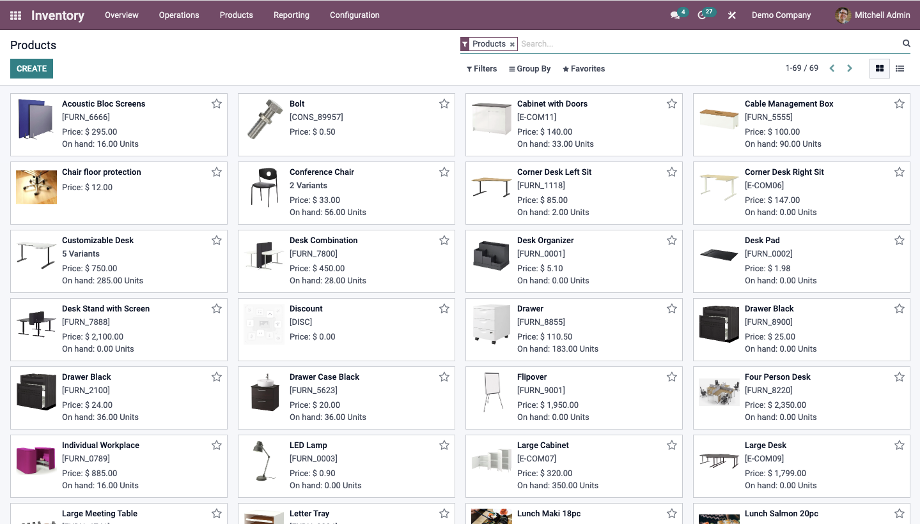Image resolution: width=920 pixels, height=524 pixels.
Task: Go to previous page arrow
Action: (x=832, y=69)
